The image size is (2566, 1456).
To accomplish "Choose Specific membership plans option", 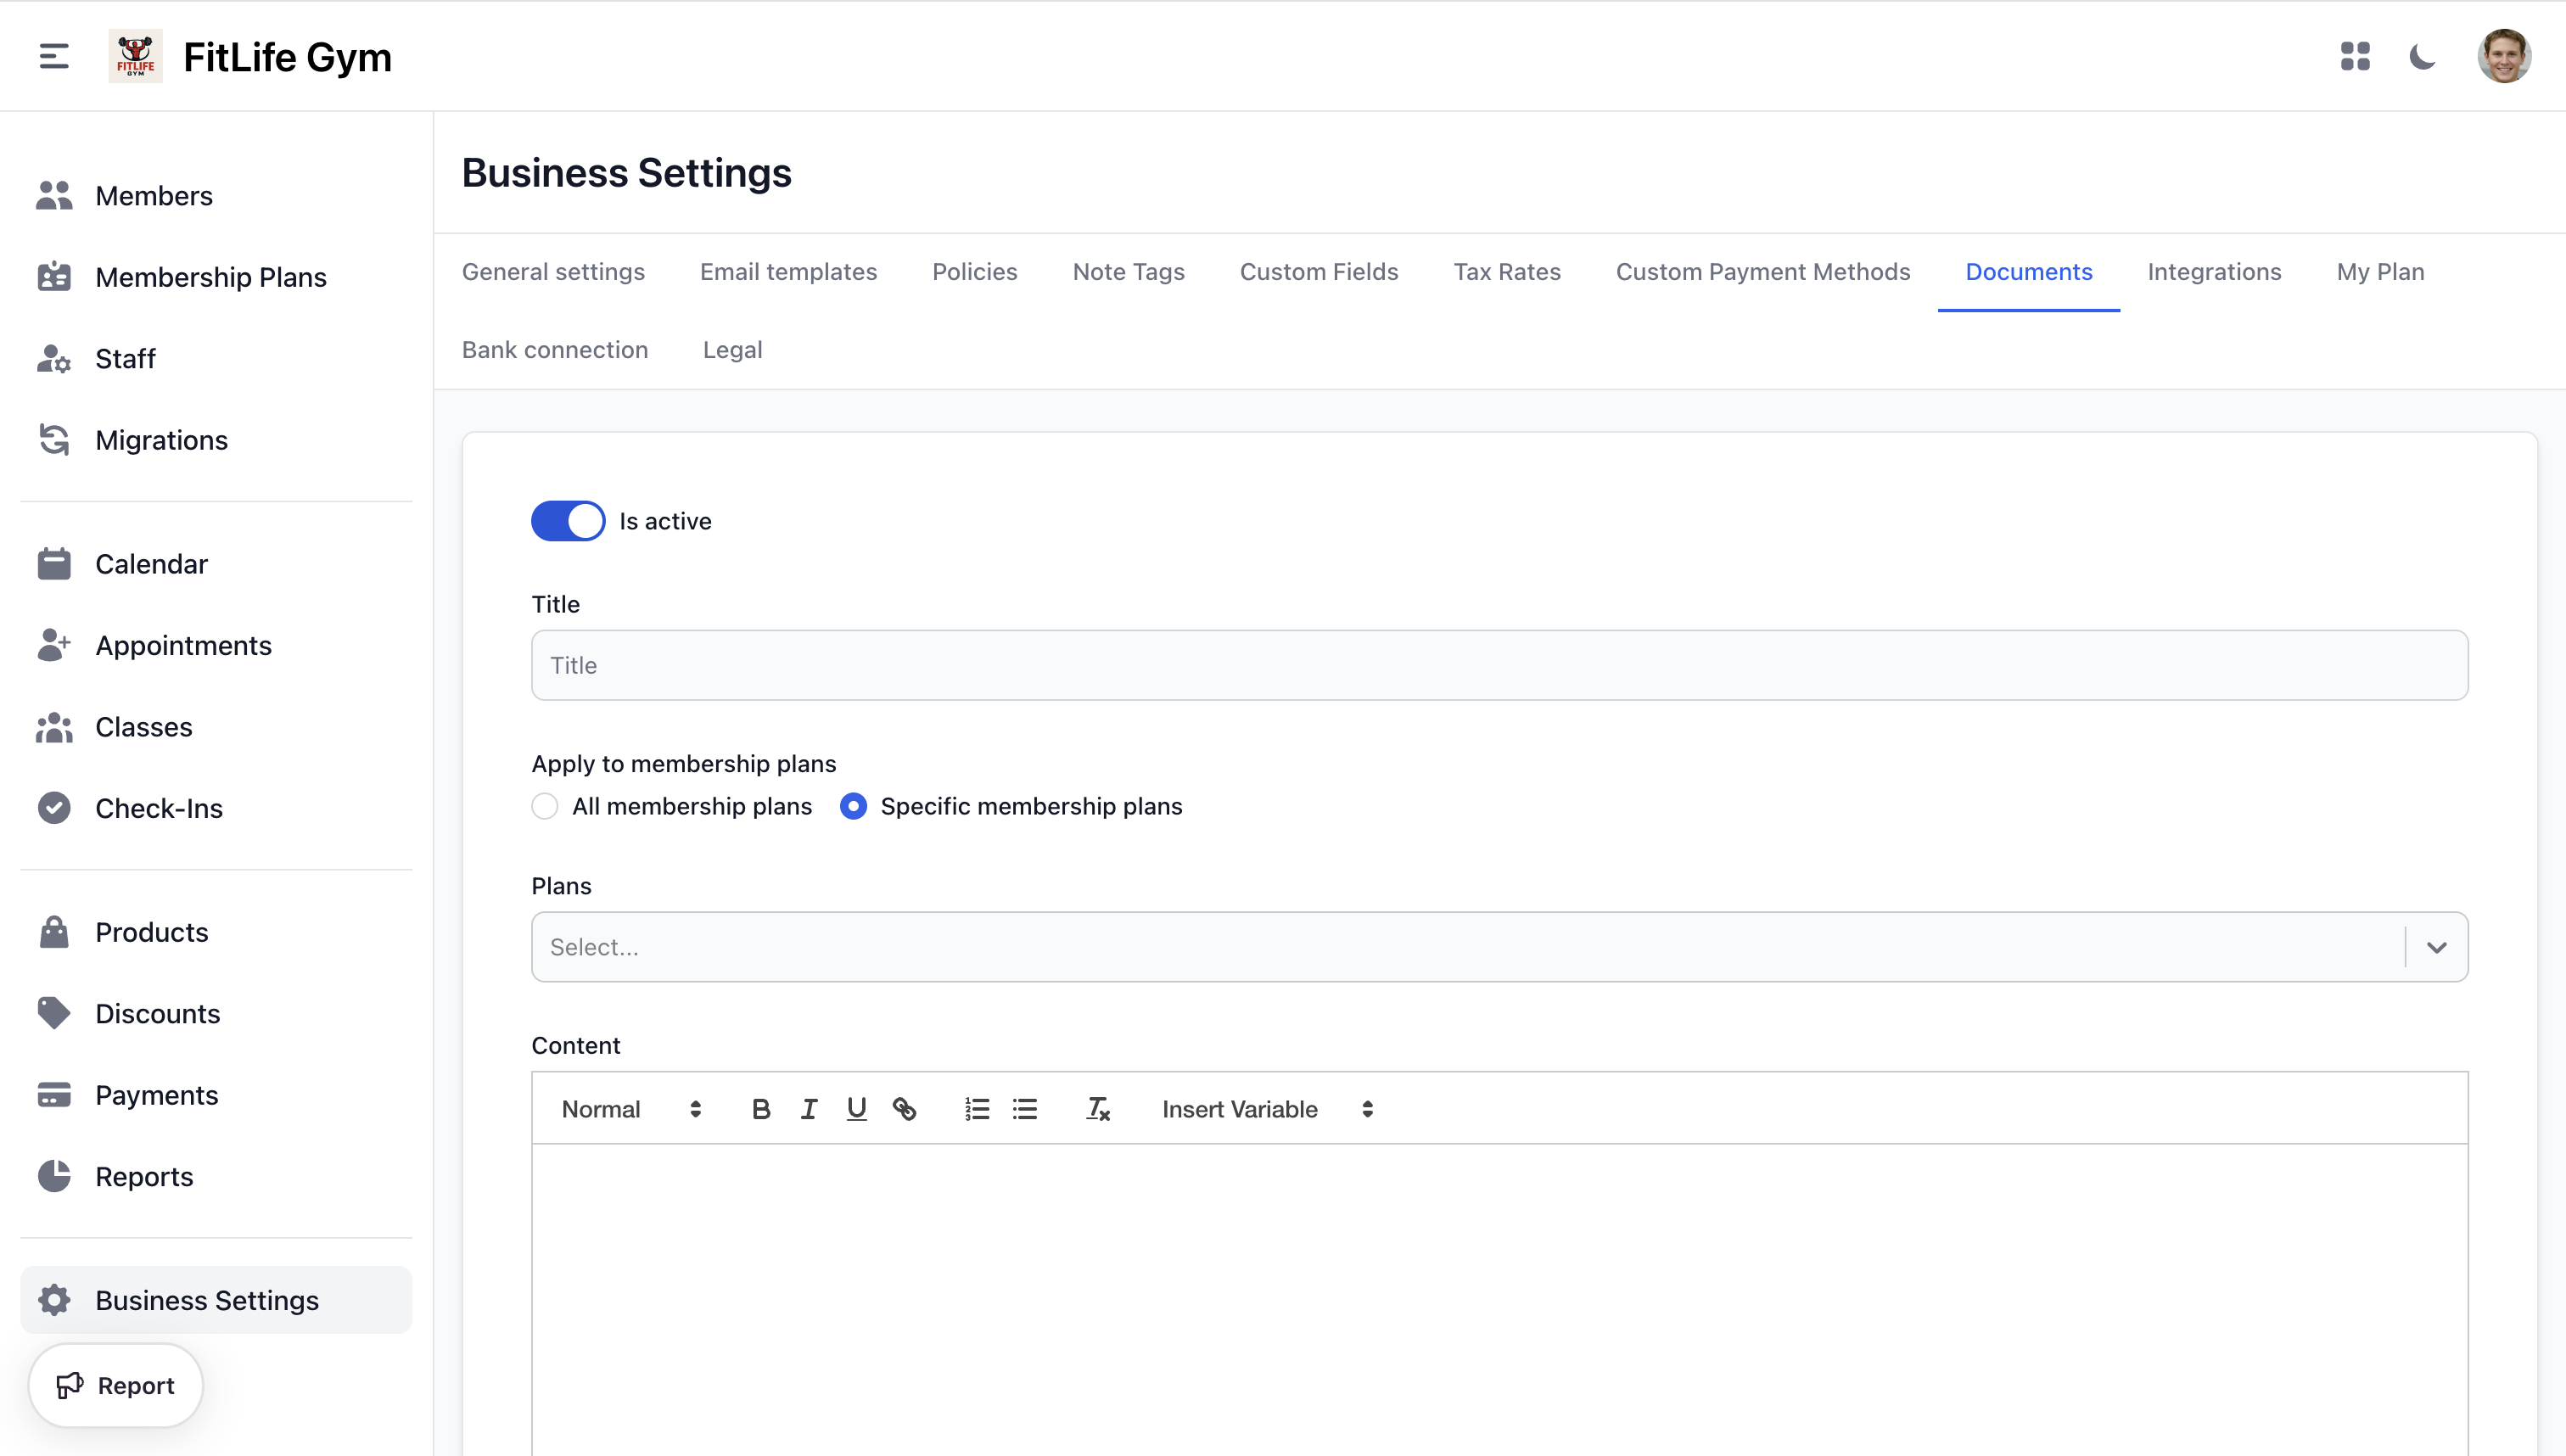I will (x=853, y=806).
